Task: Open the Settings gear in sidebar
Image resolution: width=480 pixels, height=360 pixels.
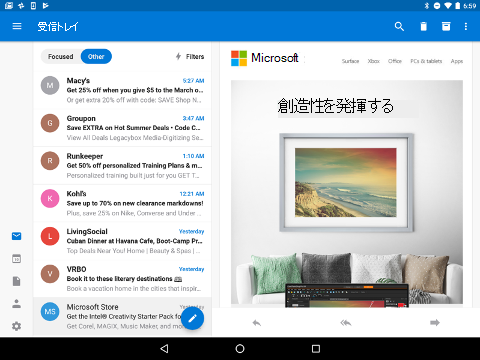Action: [17, 326]
